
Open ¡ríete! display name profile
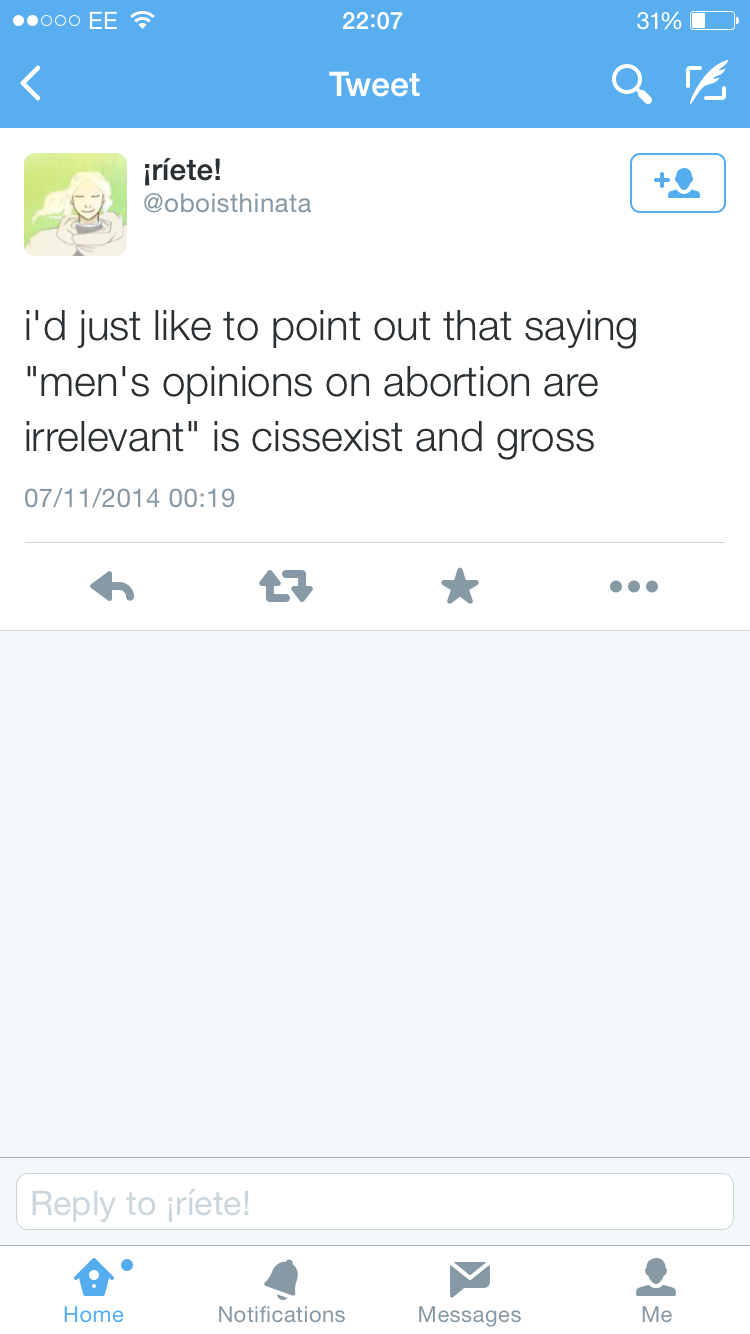pos(182,172)
